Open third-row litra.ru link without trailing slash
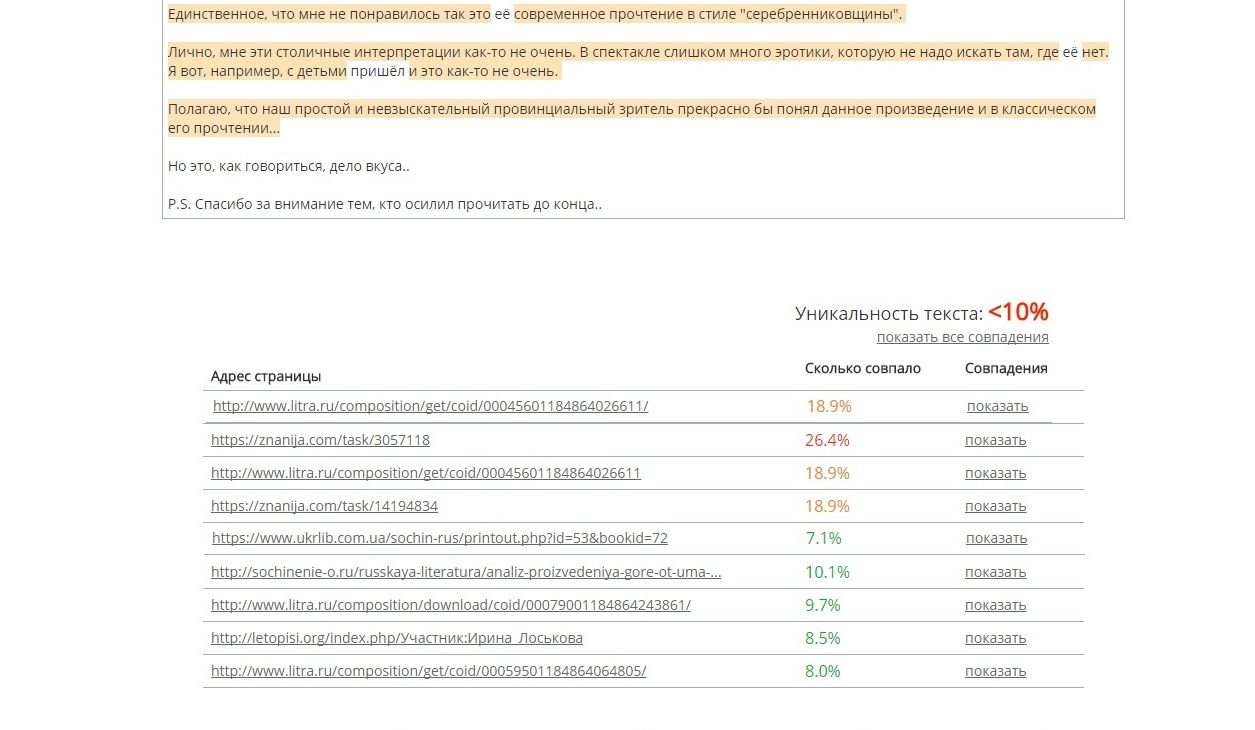Viewport: 1255px width, 730px height. [425, 473]
